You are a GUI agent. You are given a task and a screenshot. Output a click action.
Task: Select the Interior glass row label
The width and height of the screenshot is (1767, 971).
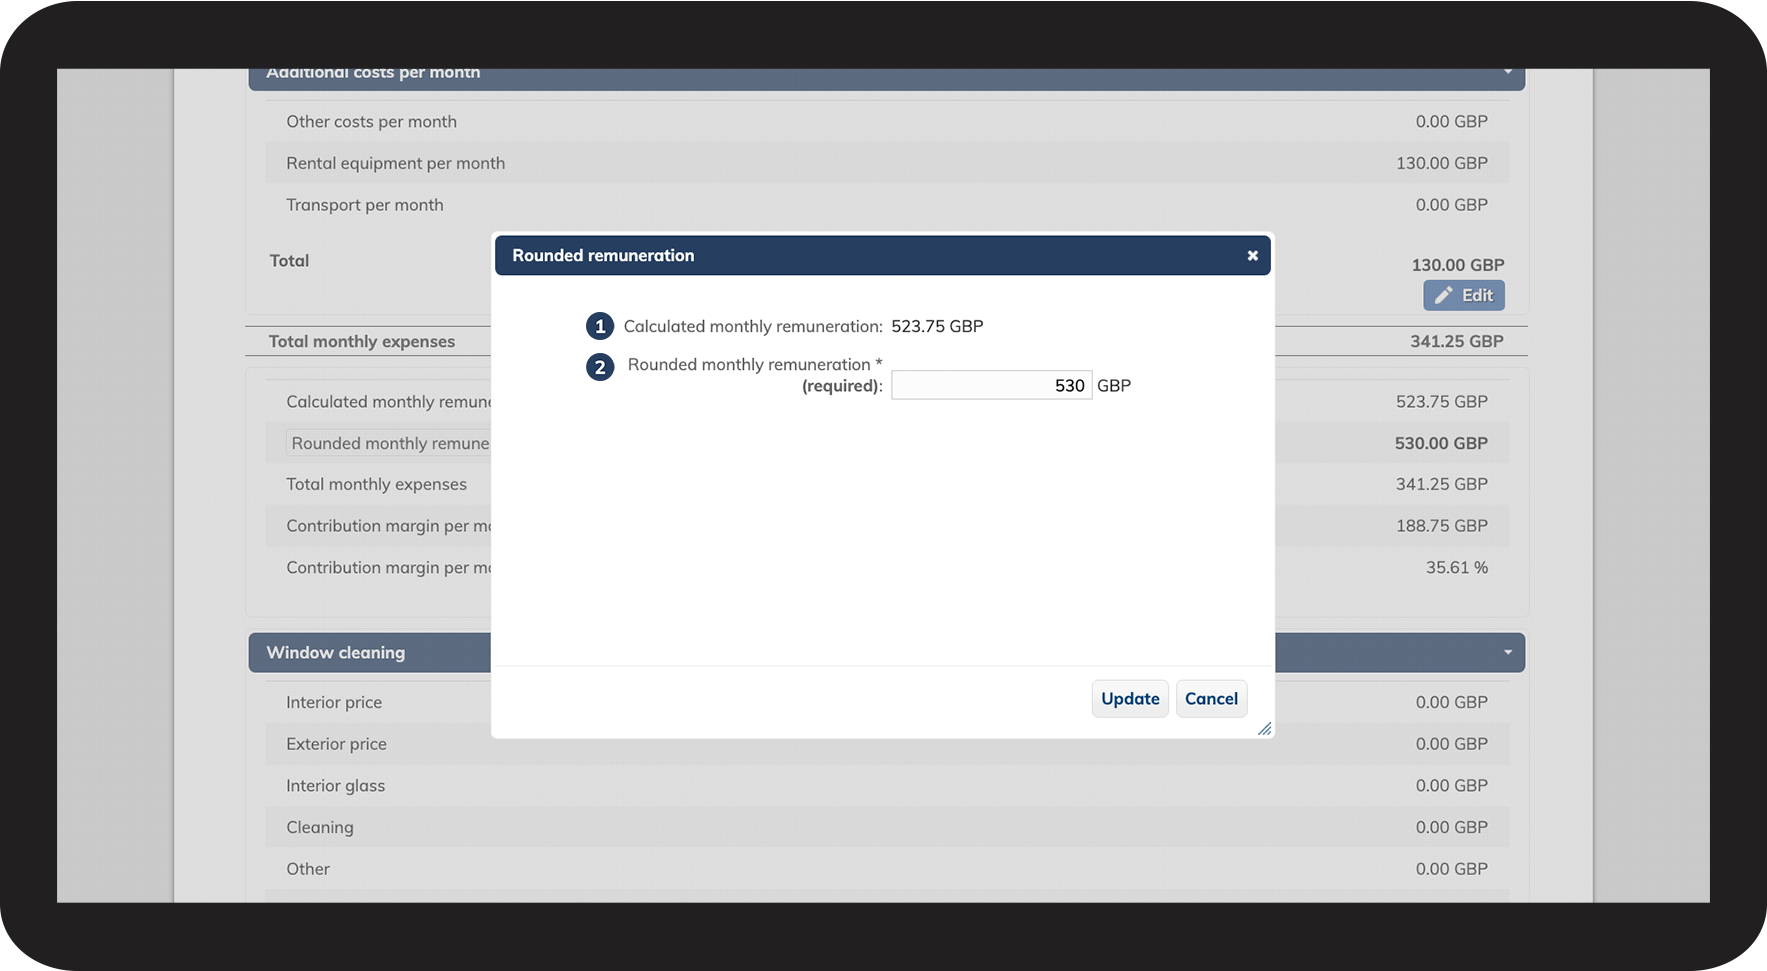click(x=335, y=786)
